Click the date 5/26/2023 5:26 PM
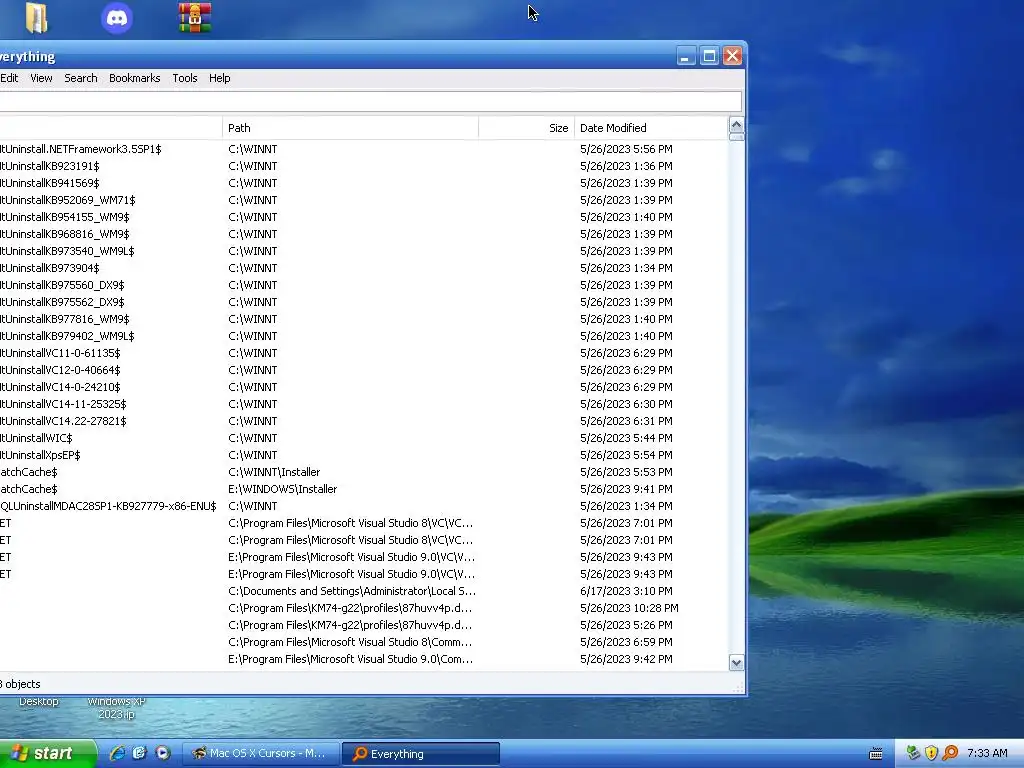This screenshot has width=1024, height=768. click(x=626, y=624)
